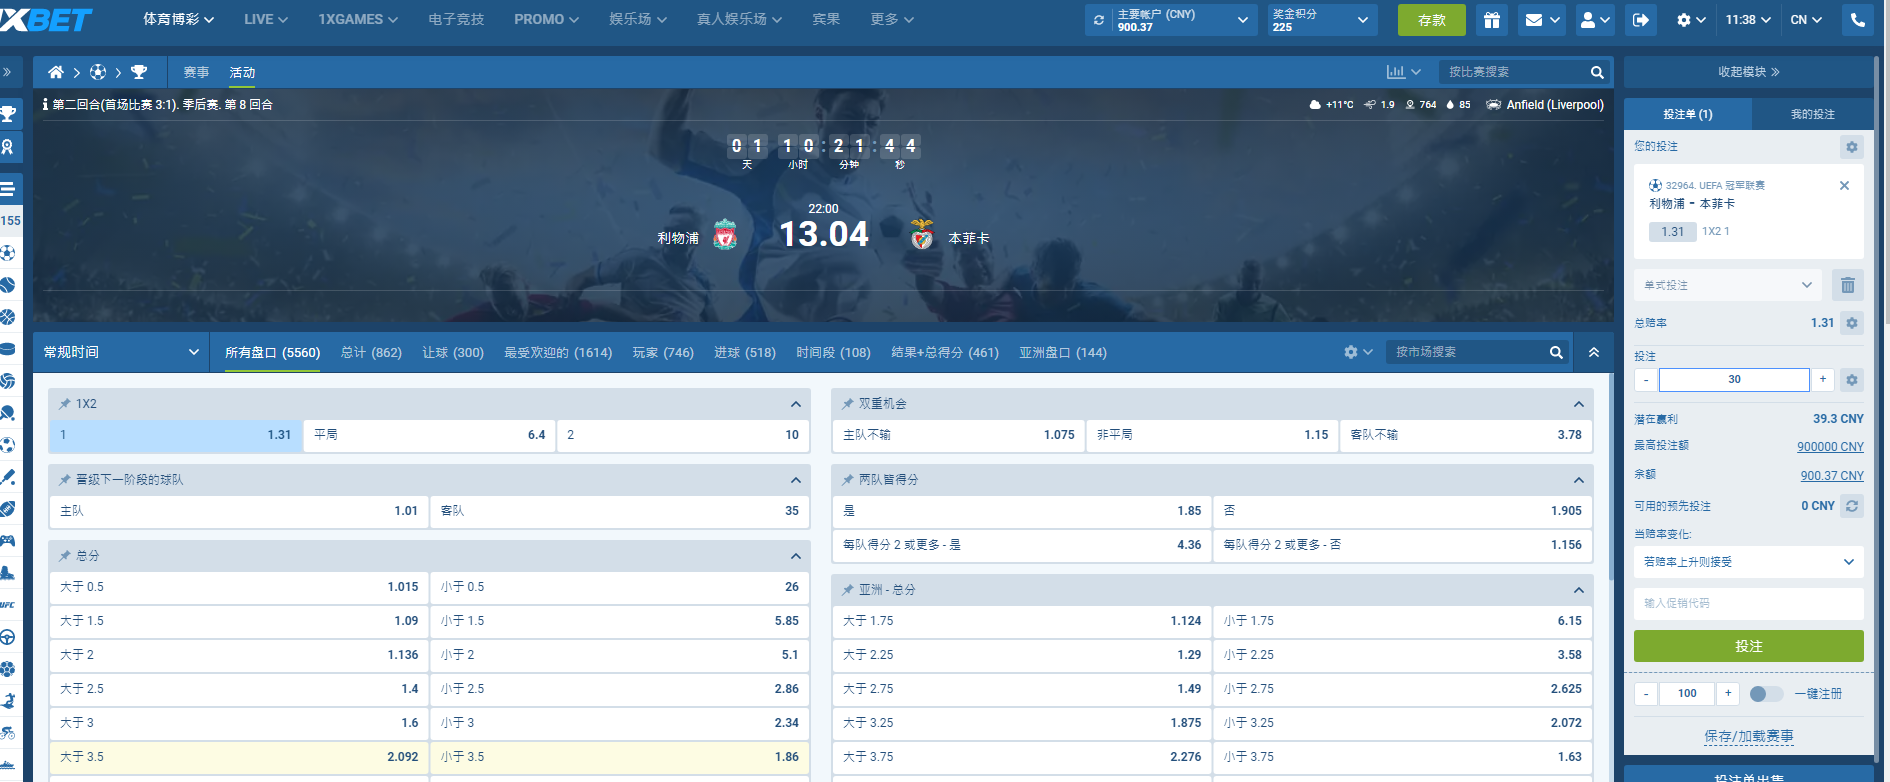
Task: Refresh the available advance bet amount
Action: [x=1852, y=506]
